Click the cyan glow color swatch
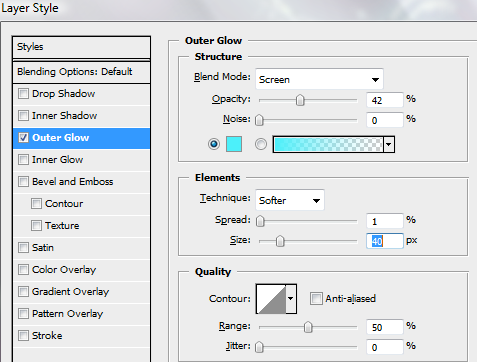Screen dimensions: 477x362 click(x=234, y=144)
